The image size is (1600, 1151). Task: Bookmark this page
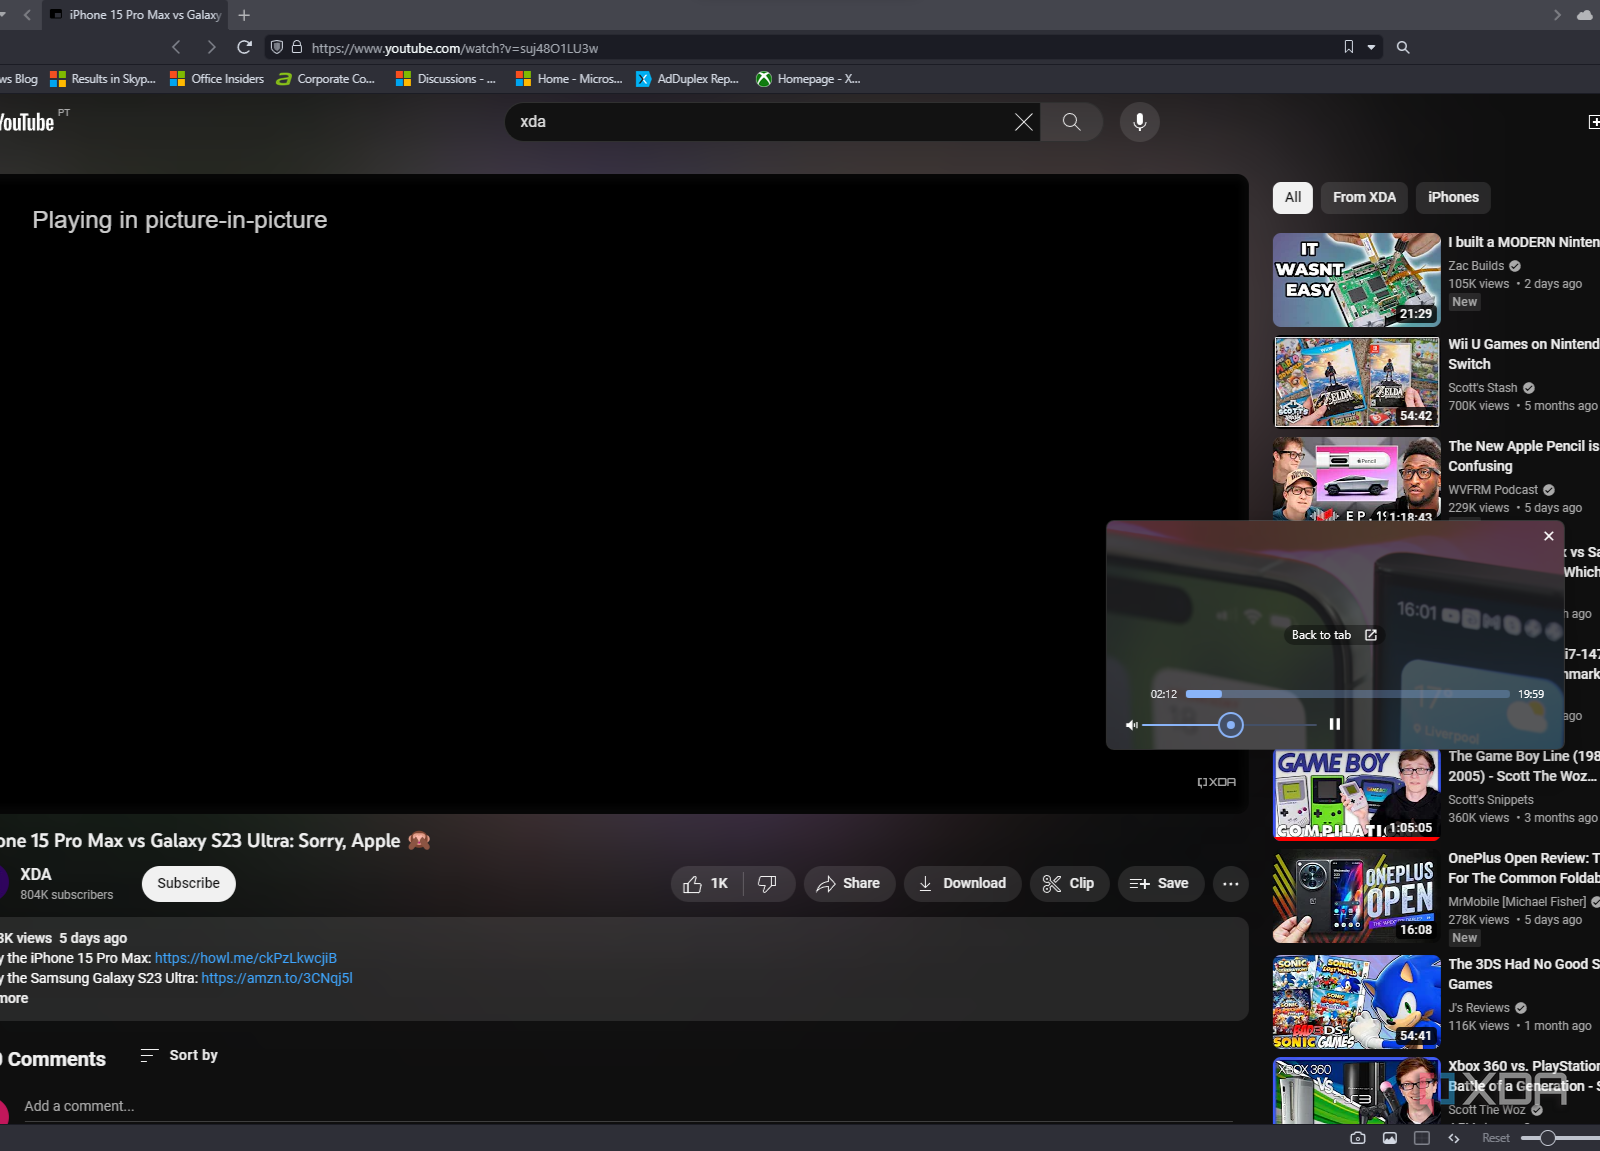click(x=1349, y=47)
